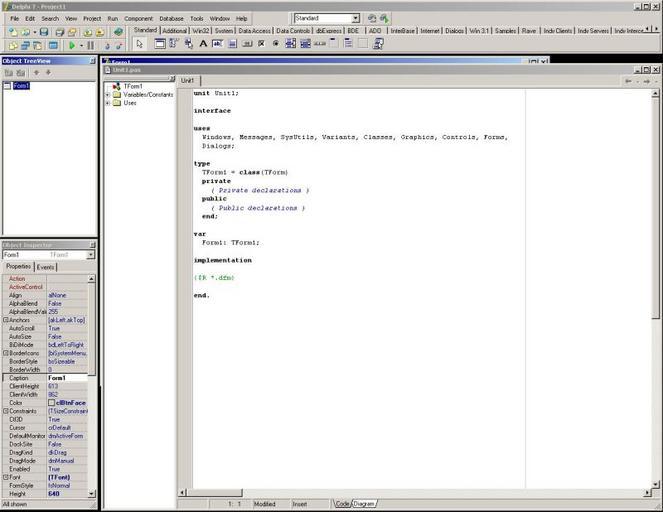Select the ListBox component icon
Image resolution: width=663 pixels, height=512 pixels.
290,44
